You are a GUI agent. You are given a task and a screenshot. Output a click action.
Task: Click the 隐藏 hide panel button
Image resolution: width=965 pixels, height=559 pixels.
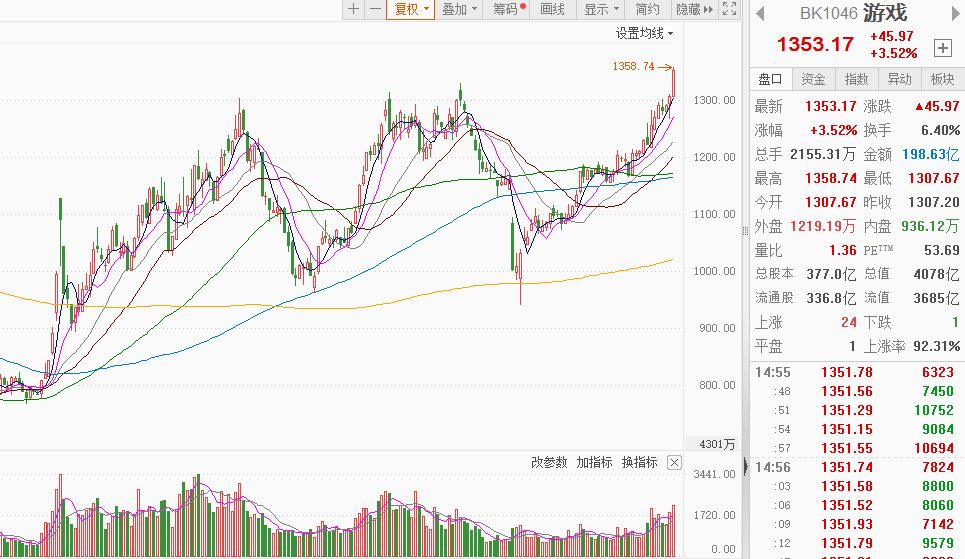point(694,9)
